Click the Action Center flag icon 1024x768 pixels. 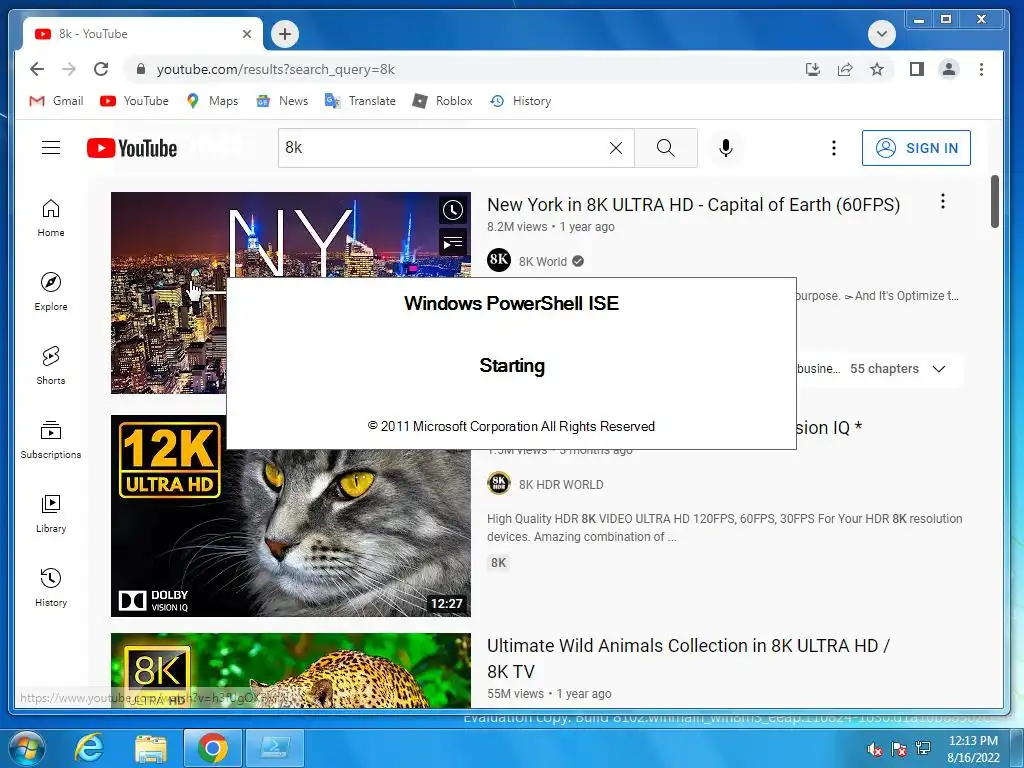tap(899, 749)
